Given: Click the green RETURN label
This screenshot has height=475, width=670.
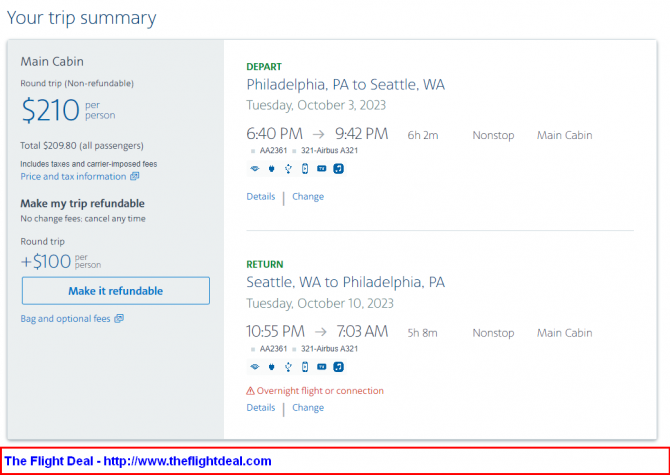Looking at the screenshot, I should tap(265, 264).
